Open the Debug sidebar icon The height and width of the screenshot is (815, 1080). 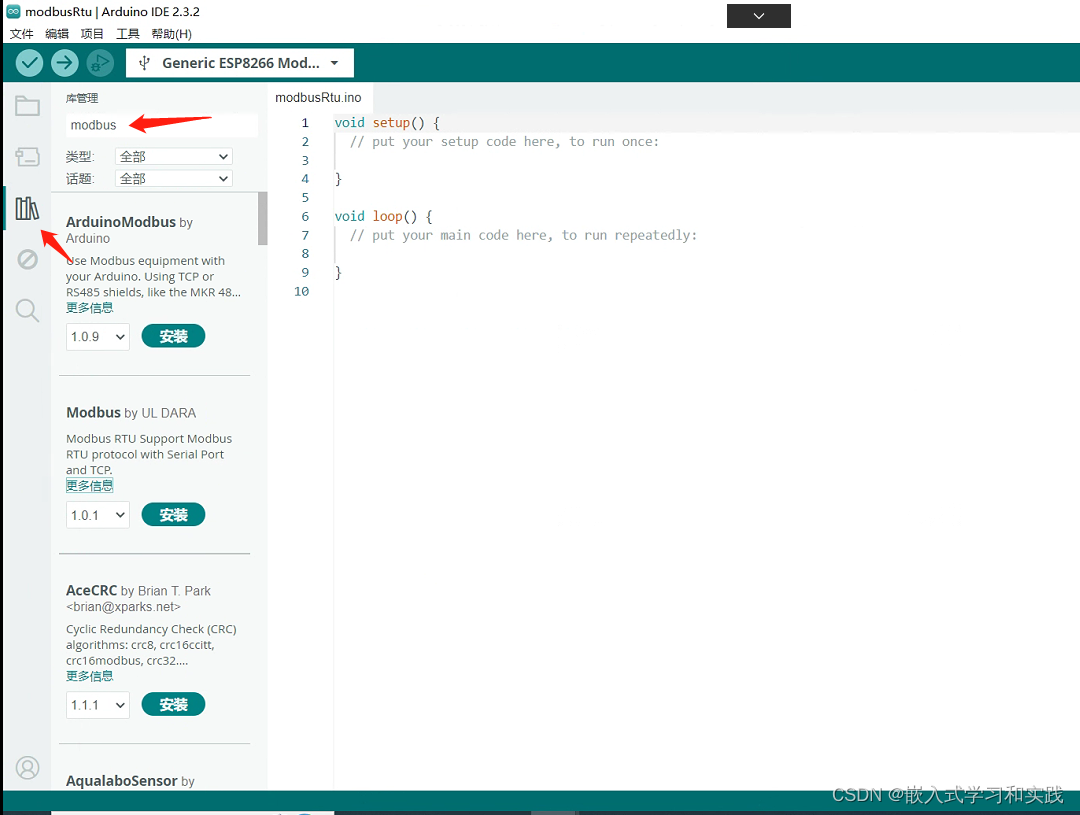coord(28,259)
